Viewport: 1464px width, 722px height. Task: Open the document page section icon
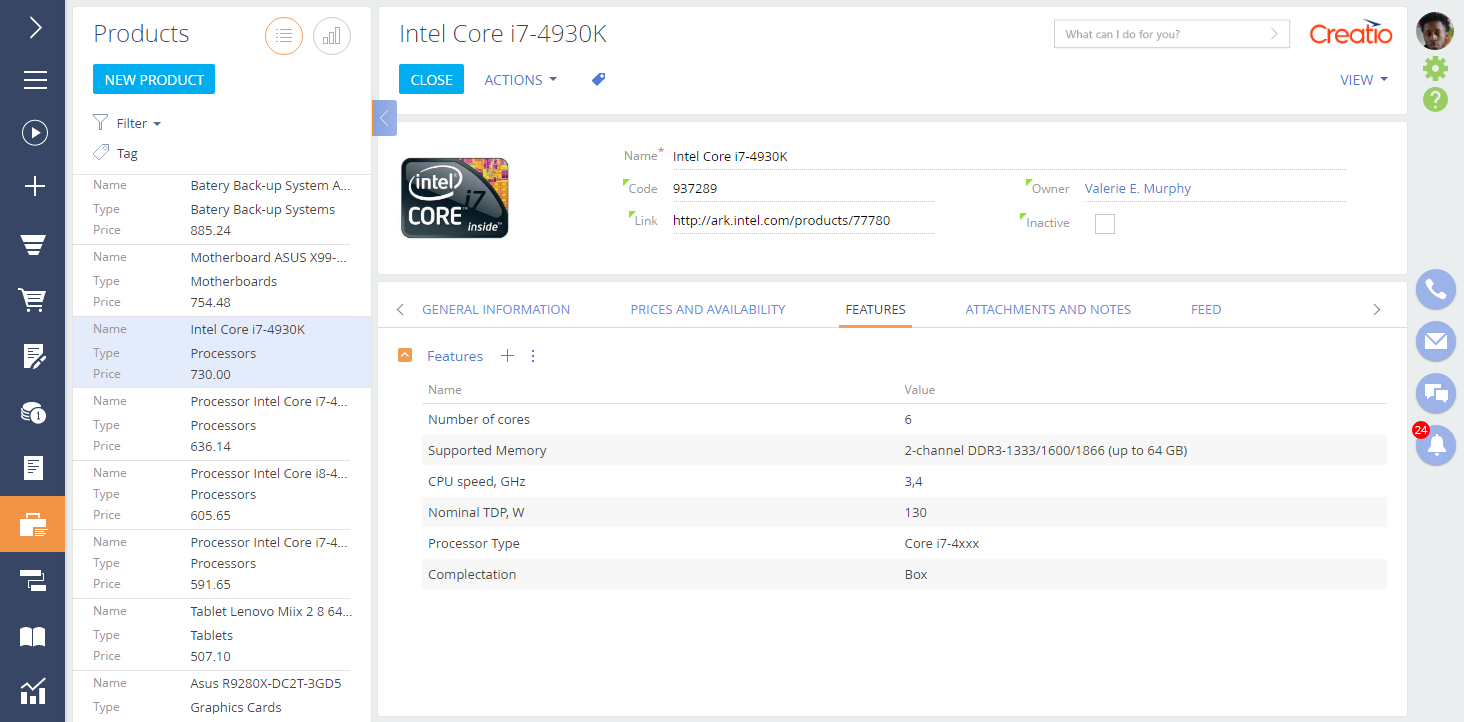pos(35,467)
